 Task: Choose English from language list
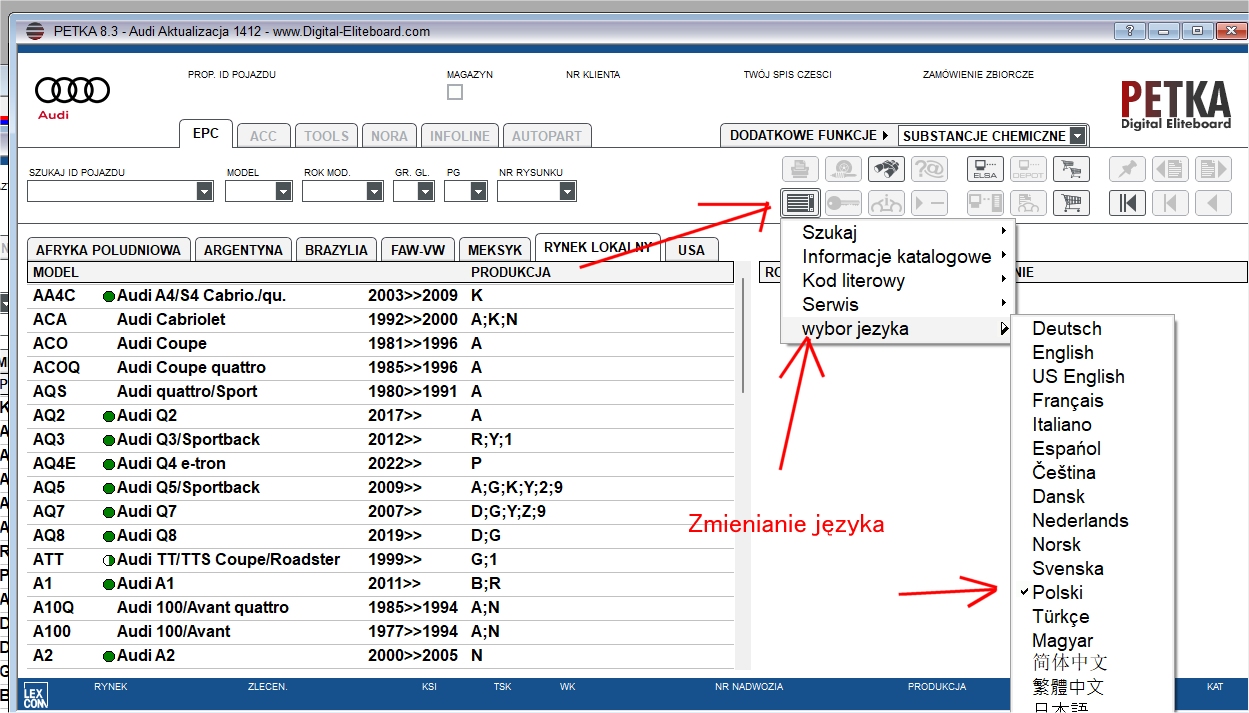1062,353
